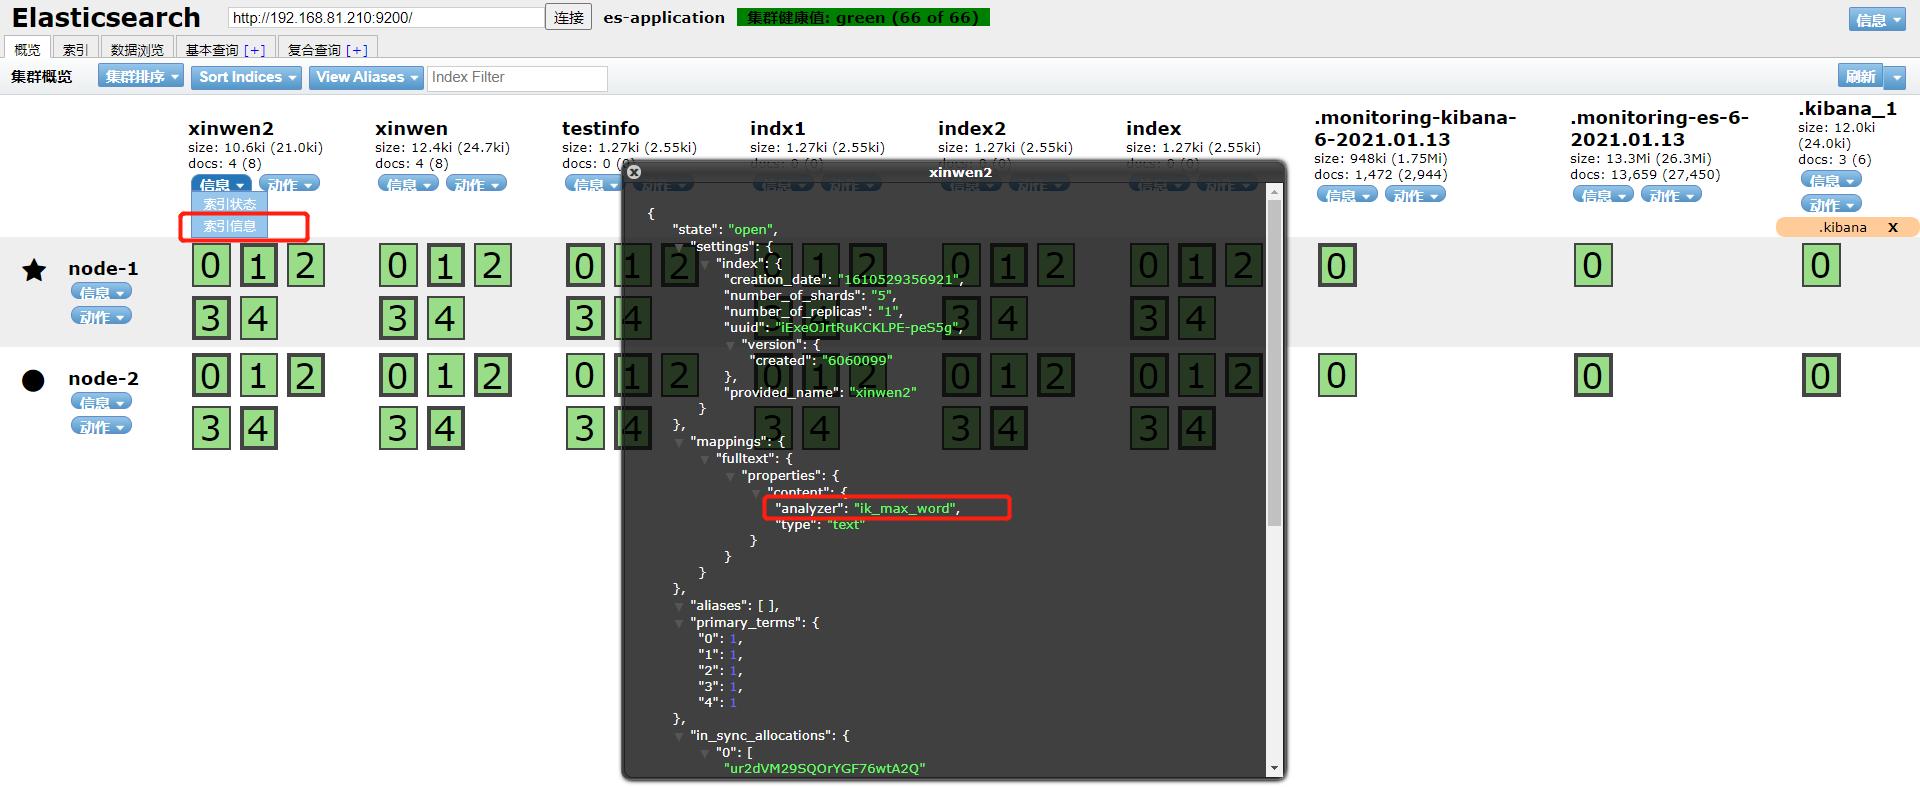This screenshot has width=1920, height=787.
Task: Click the "ik_max_word" analyzer value
Action: click(x=904, y=508)
